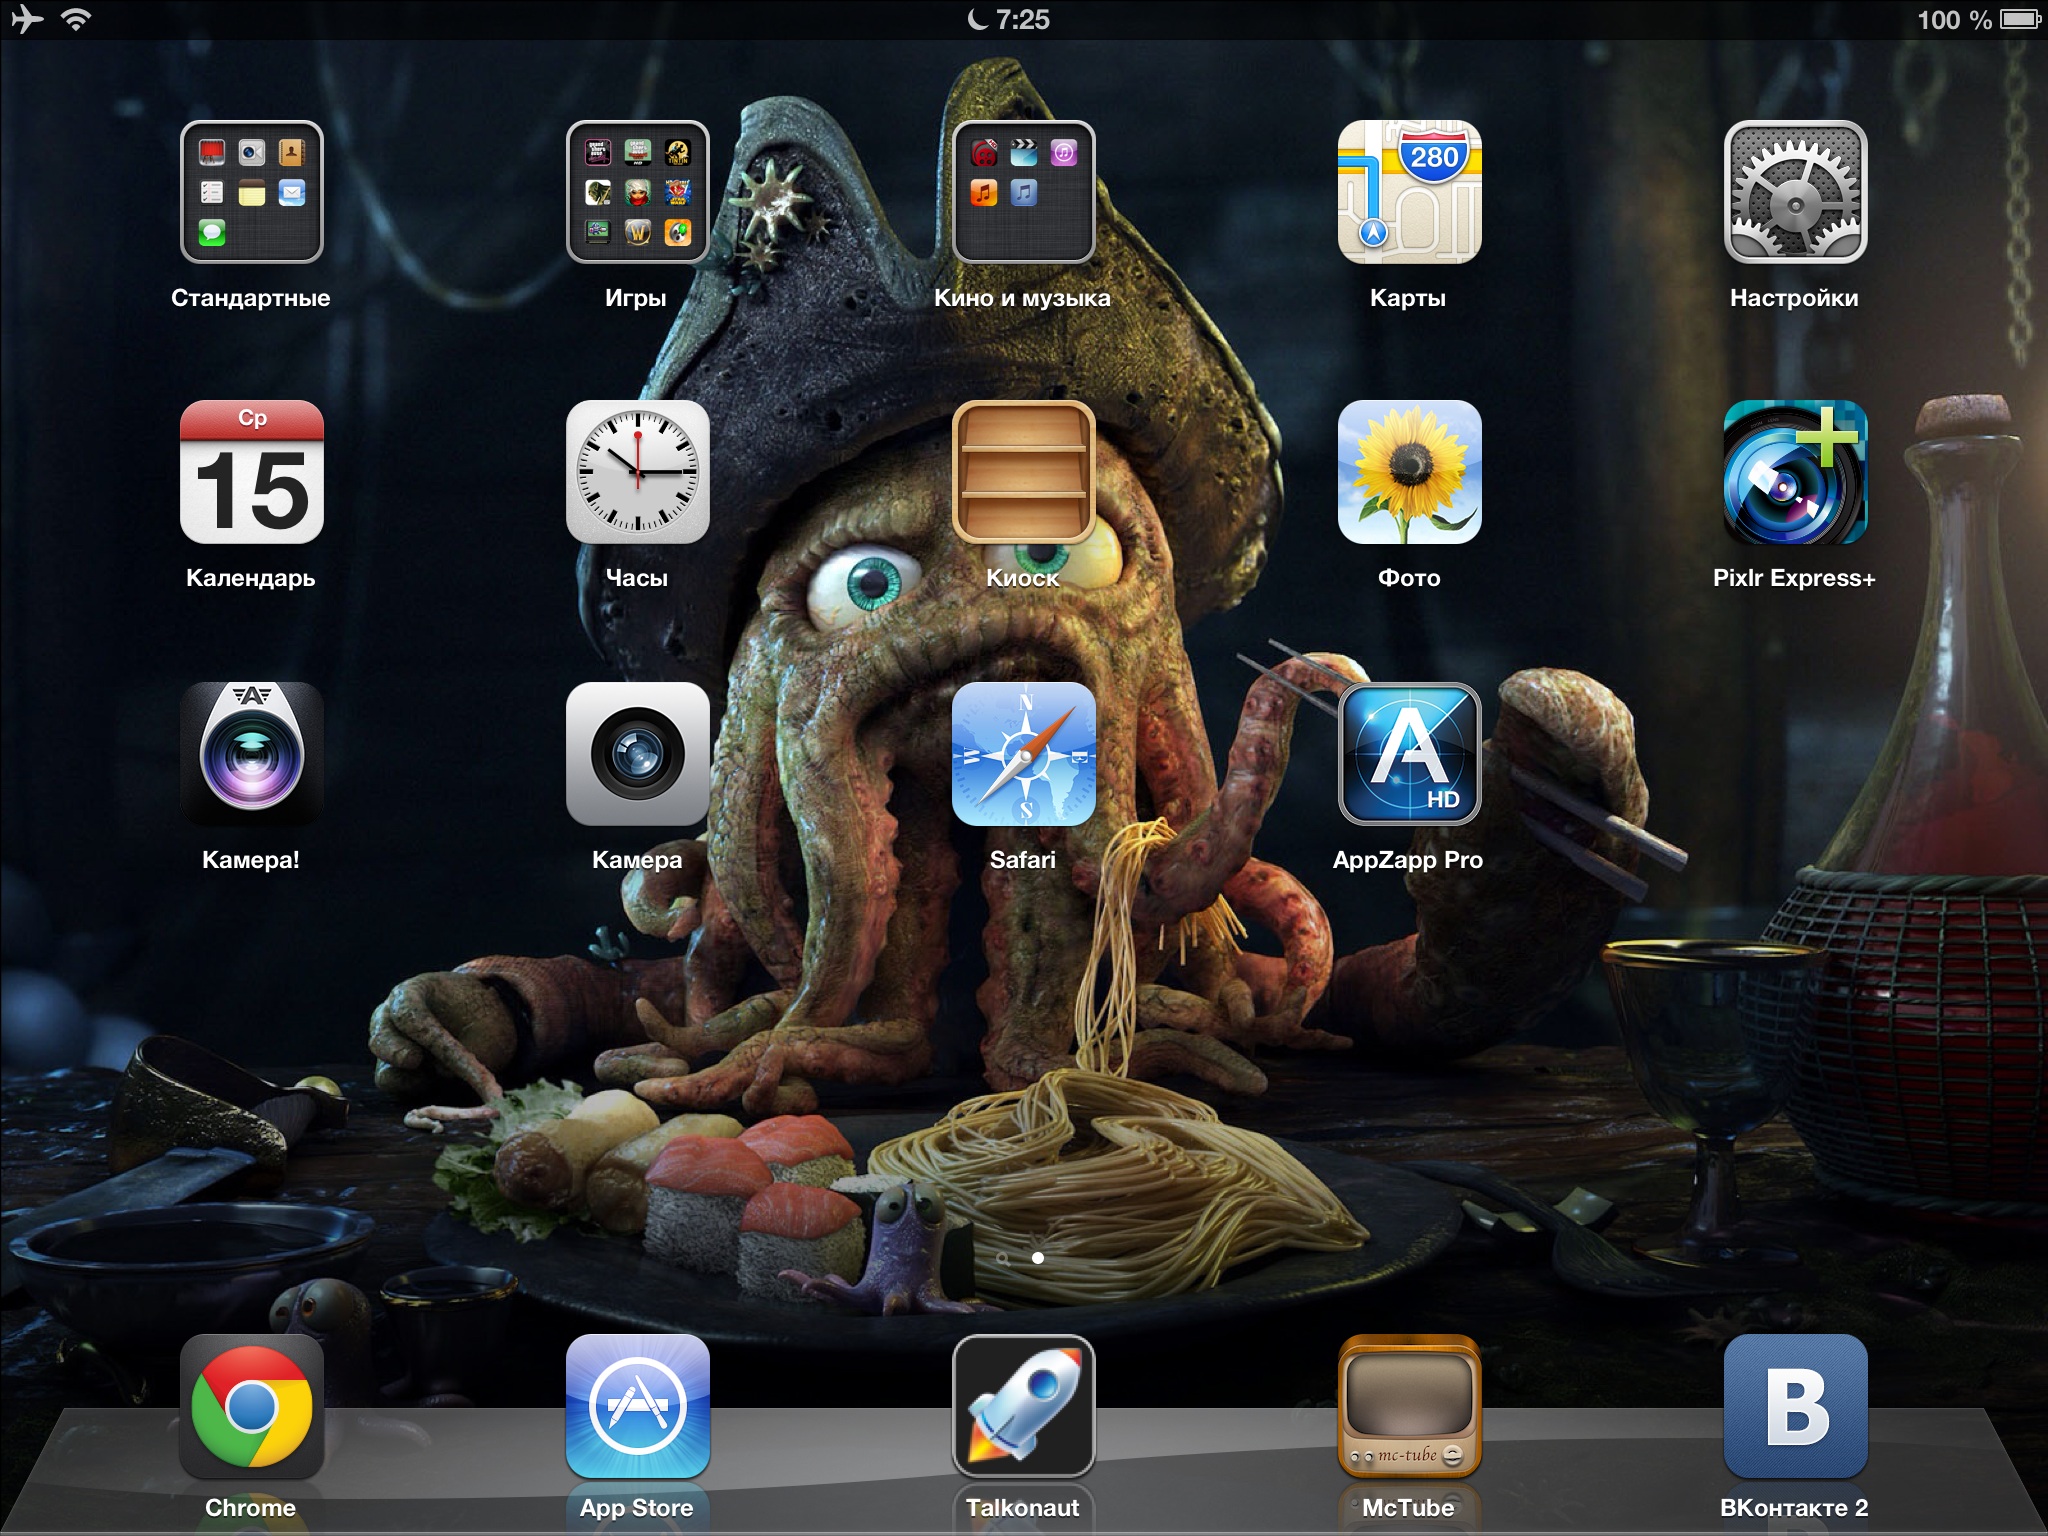Launch the Часы clock app

637,472
